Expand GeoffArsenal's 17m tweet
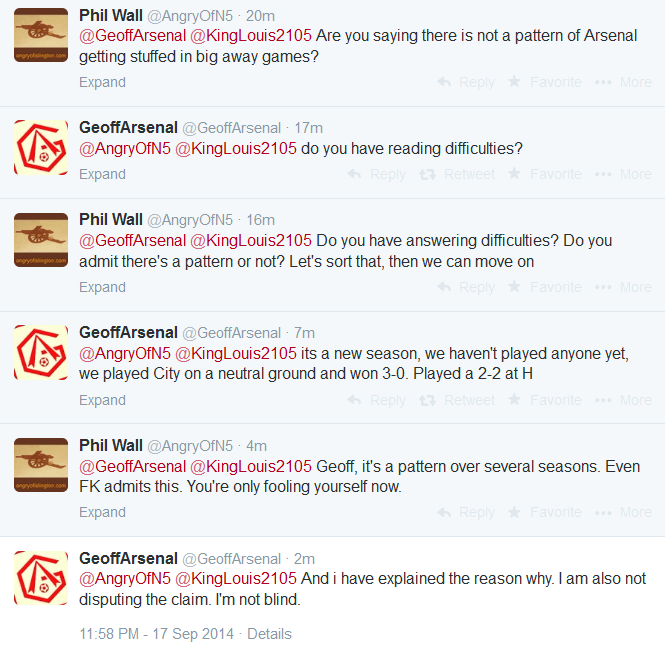The height and width of the screenshot is (651, 665). coord(102,174)
